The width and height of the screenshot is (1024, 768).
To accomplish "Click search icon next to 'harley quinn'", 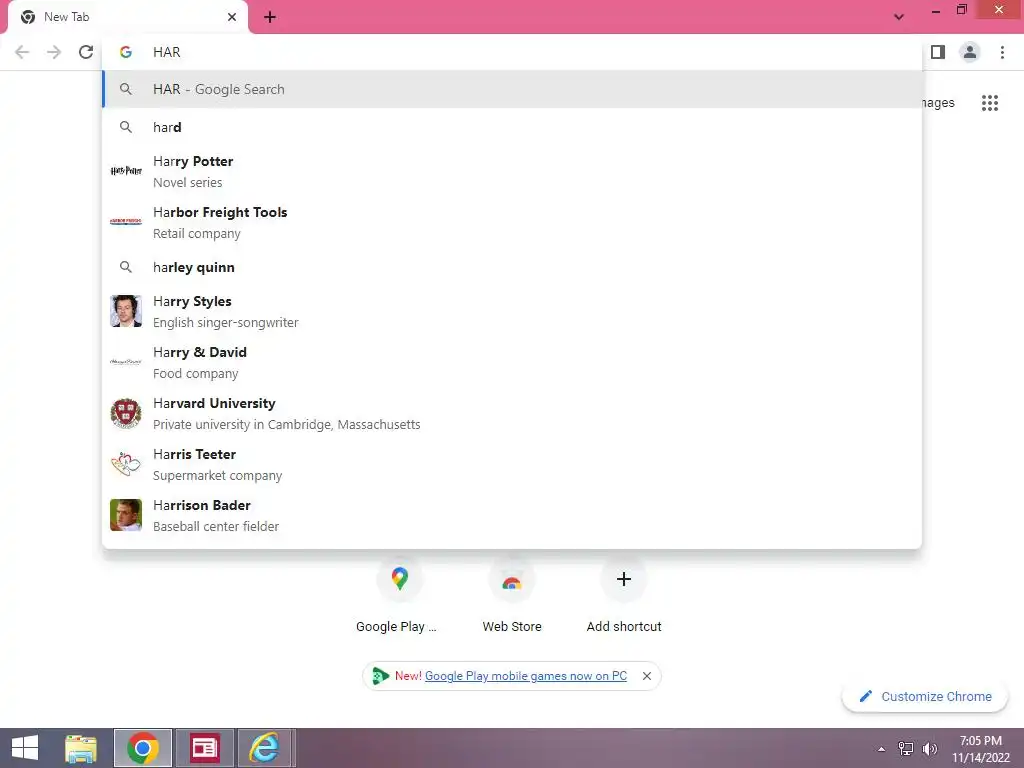I will coord(126,266).
